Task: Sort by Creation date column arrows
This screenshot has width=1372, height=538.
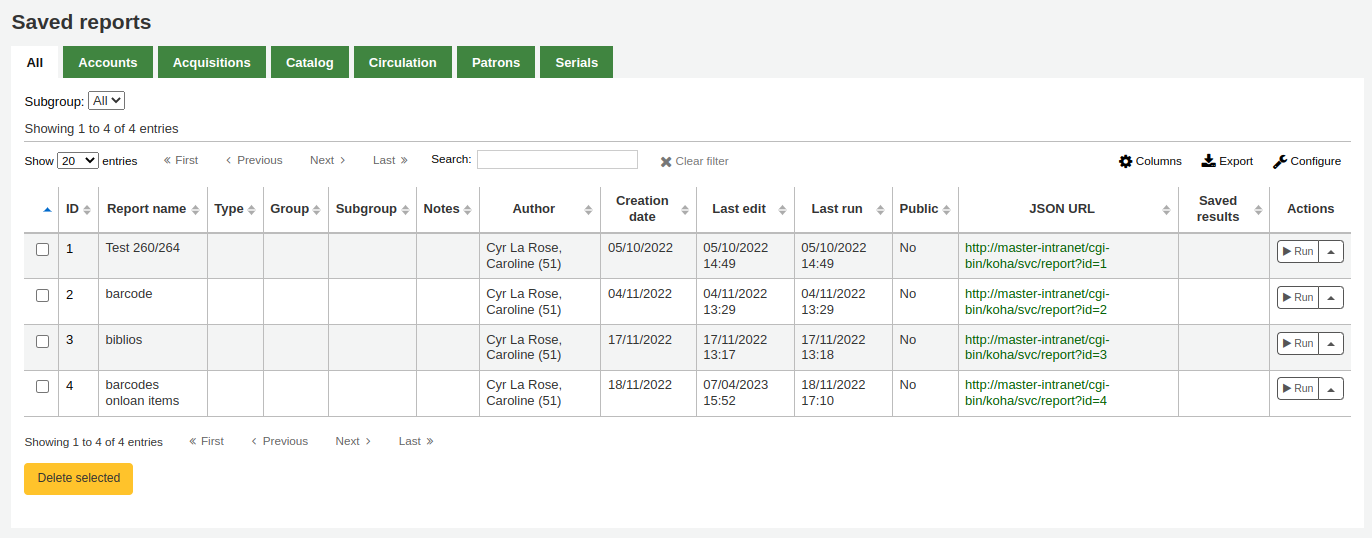Action: click(685, 210)
